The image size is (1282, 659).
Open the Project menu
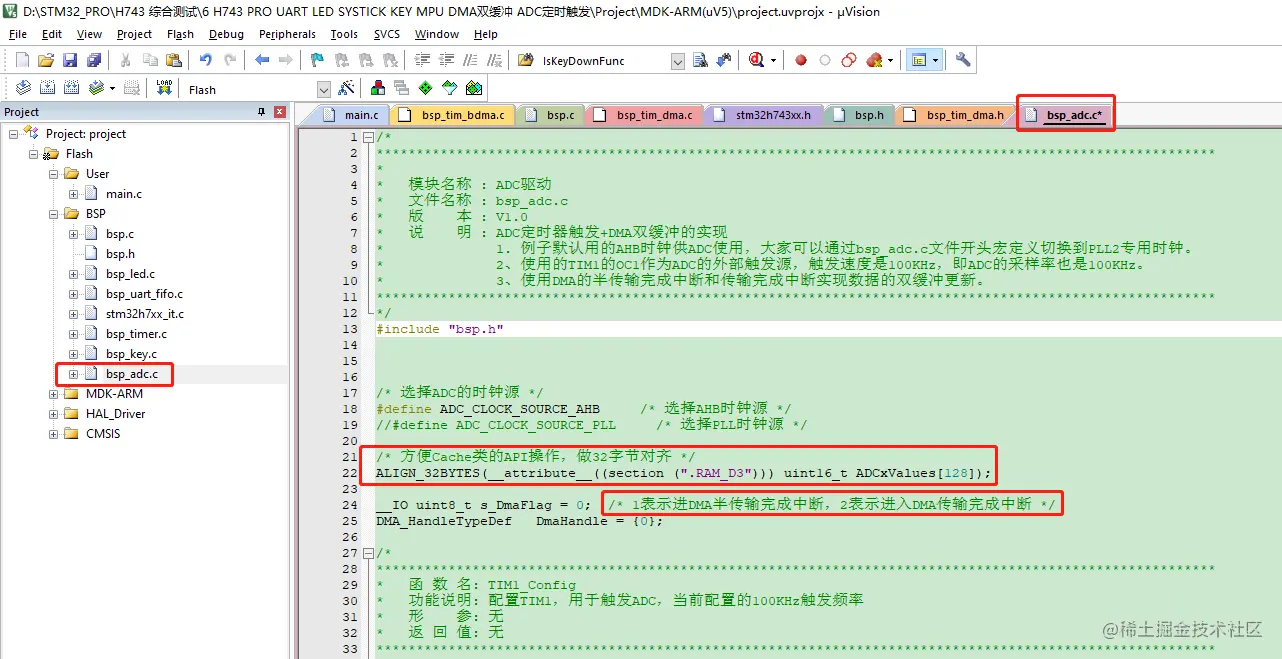134,34
